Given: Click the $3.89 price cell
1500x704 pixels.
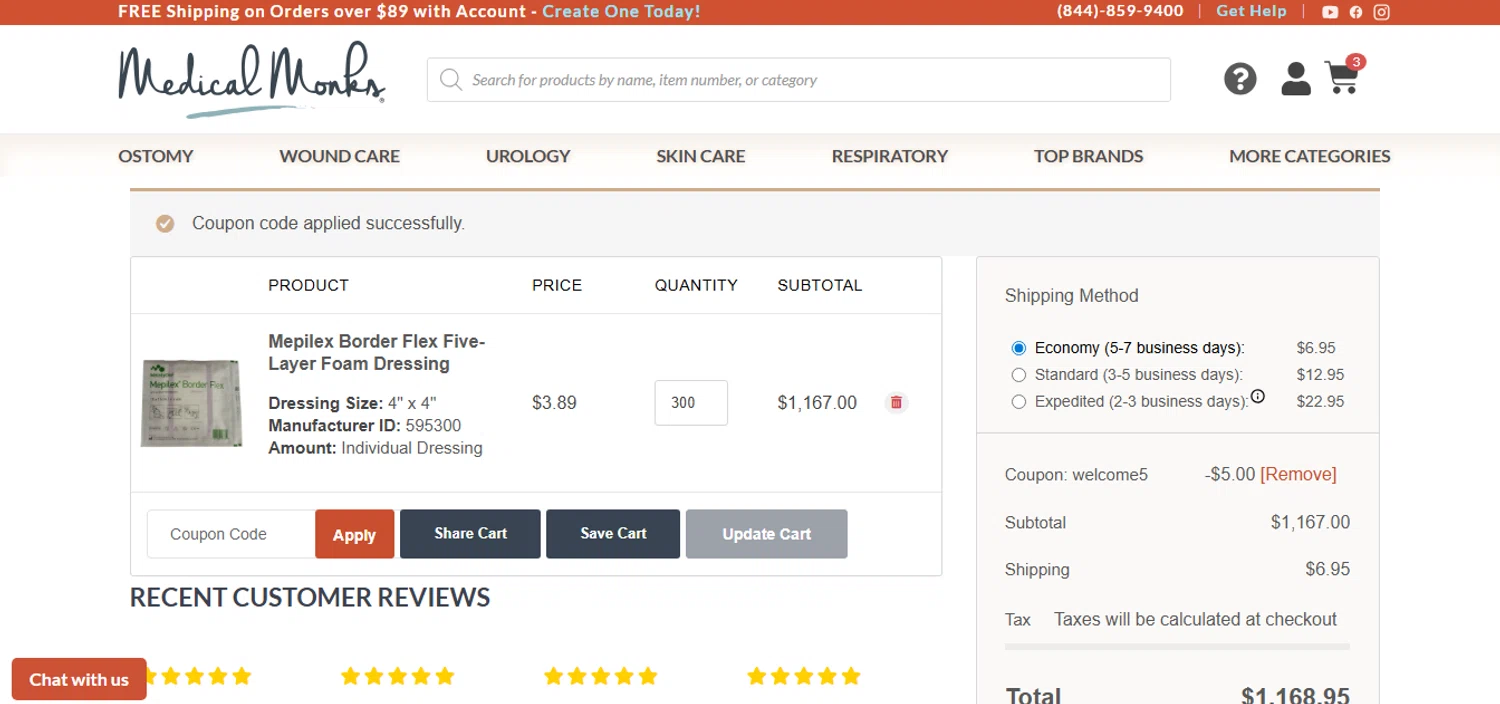Looking at the screenshot, I should pyautogui.click(x=554, y=403).
